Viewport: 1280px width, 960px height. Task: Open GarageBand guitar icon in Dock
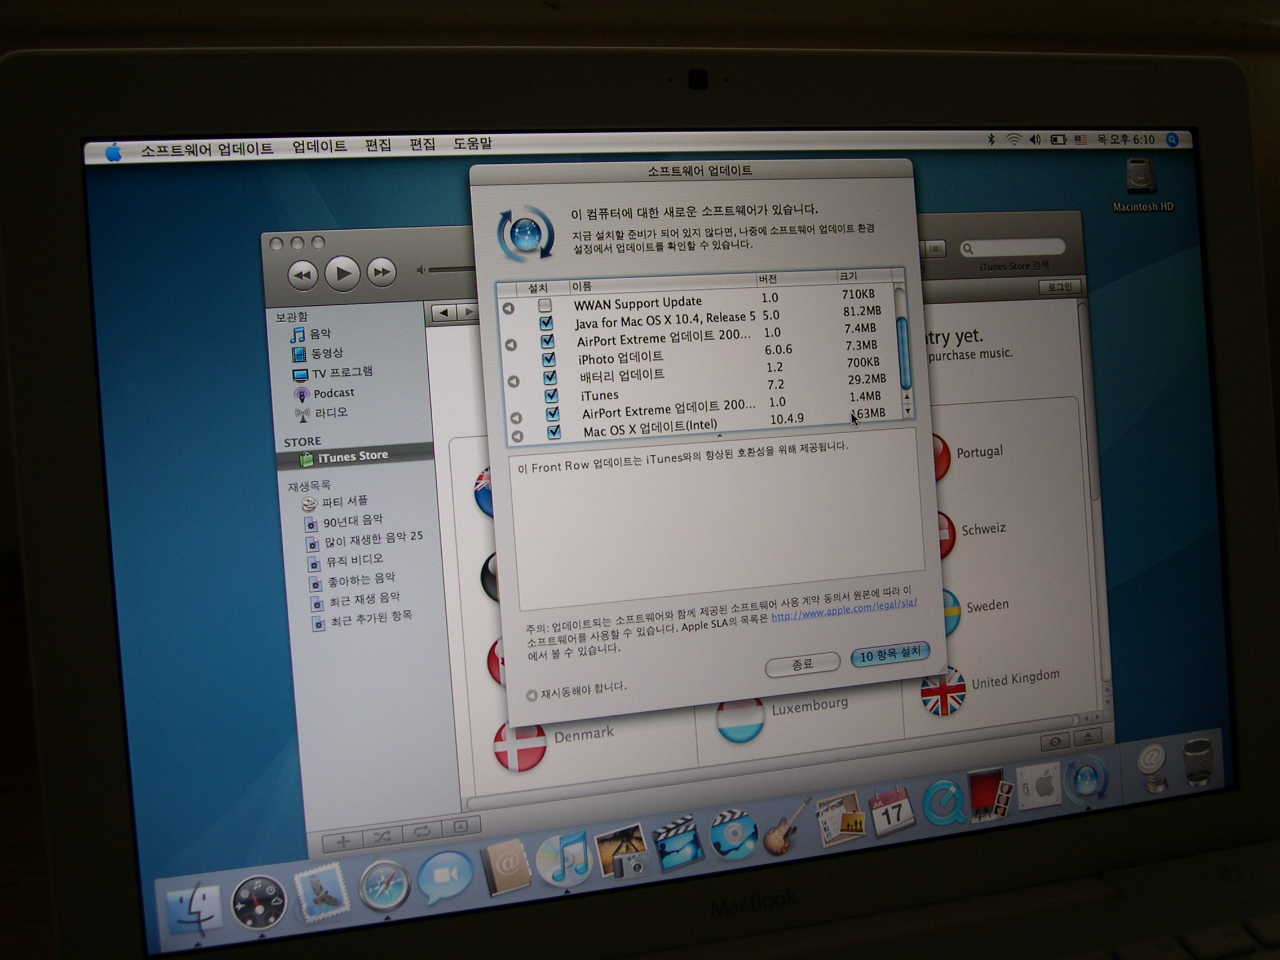788,827
